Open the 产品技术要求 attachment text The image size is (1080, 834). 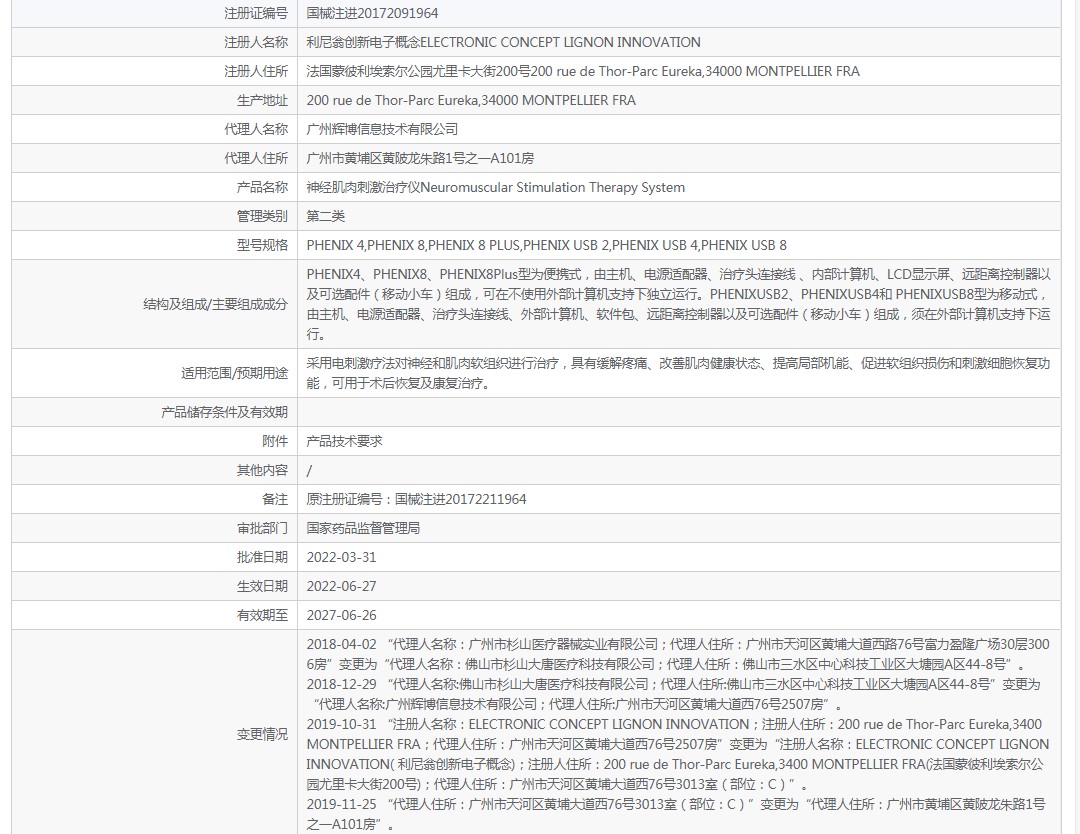tap(344, 441)
